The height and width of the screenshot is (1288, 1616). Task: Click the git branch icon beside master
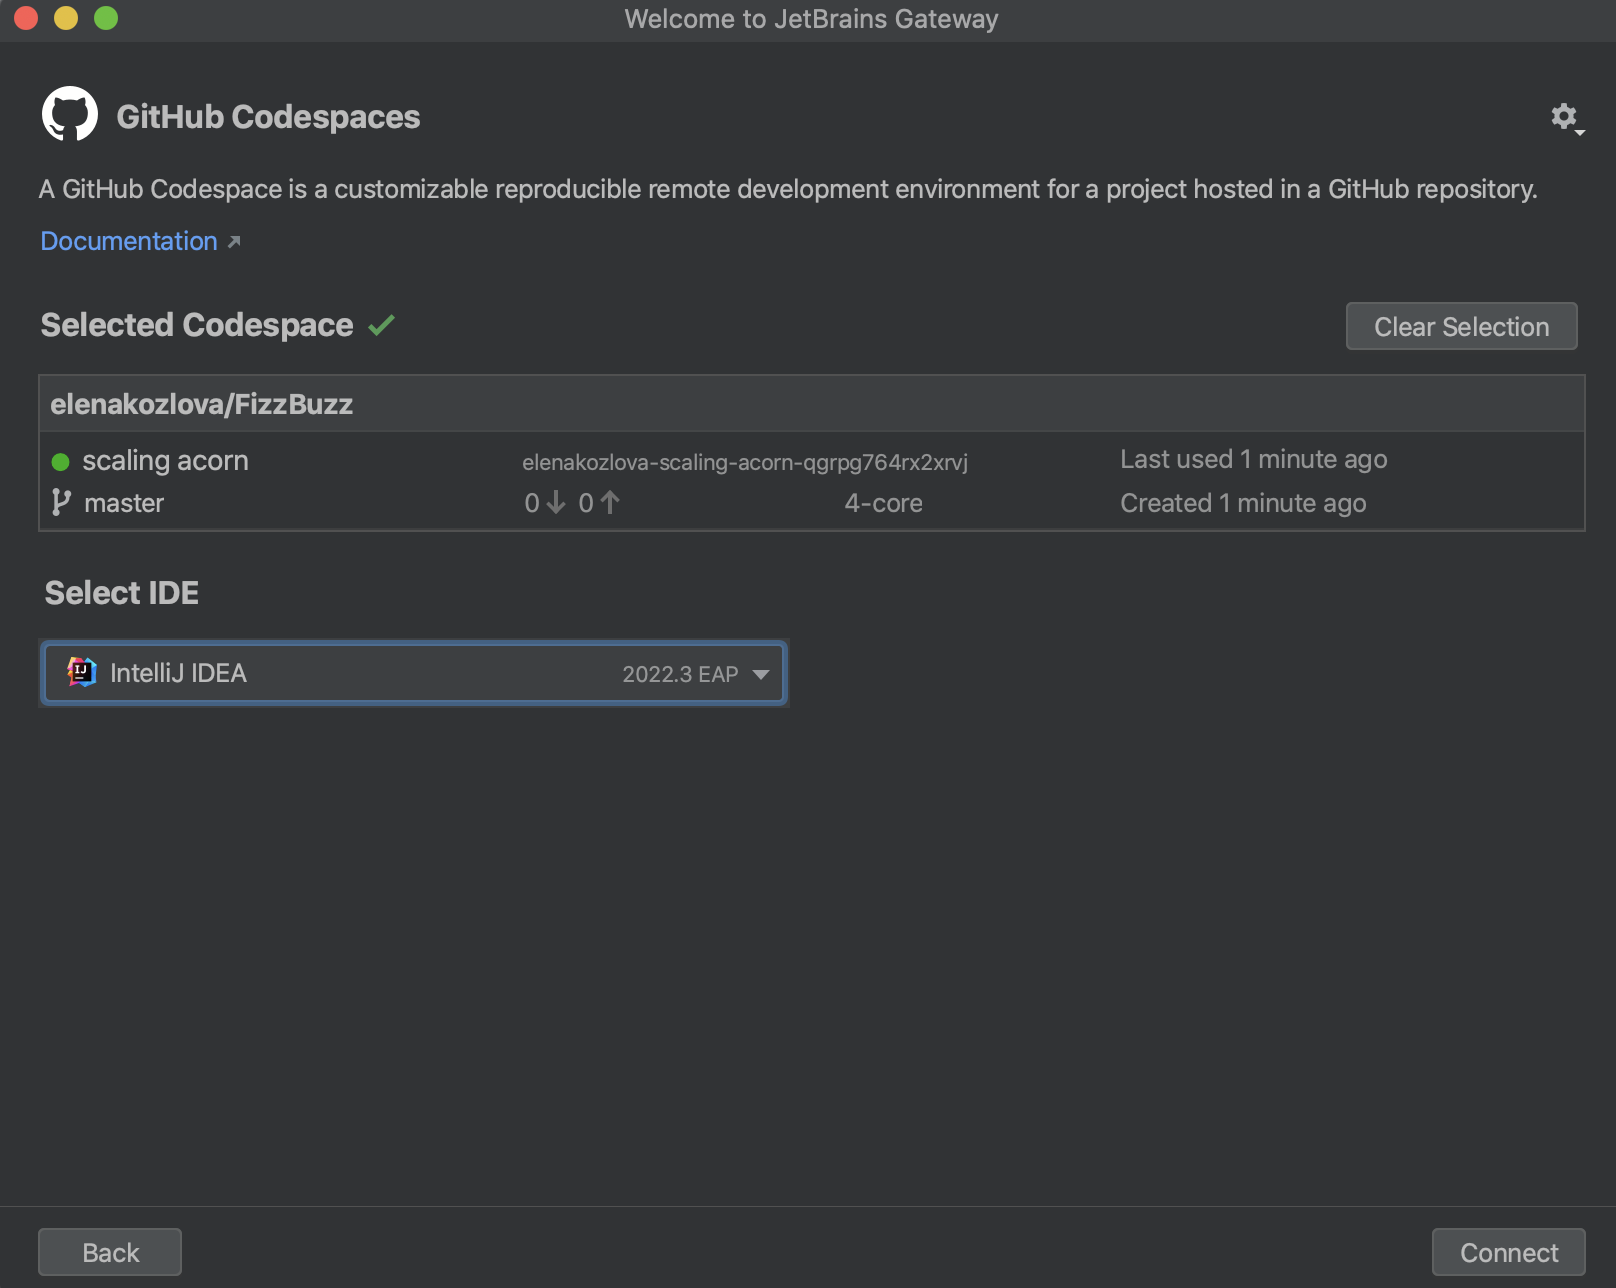61,502
